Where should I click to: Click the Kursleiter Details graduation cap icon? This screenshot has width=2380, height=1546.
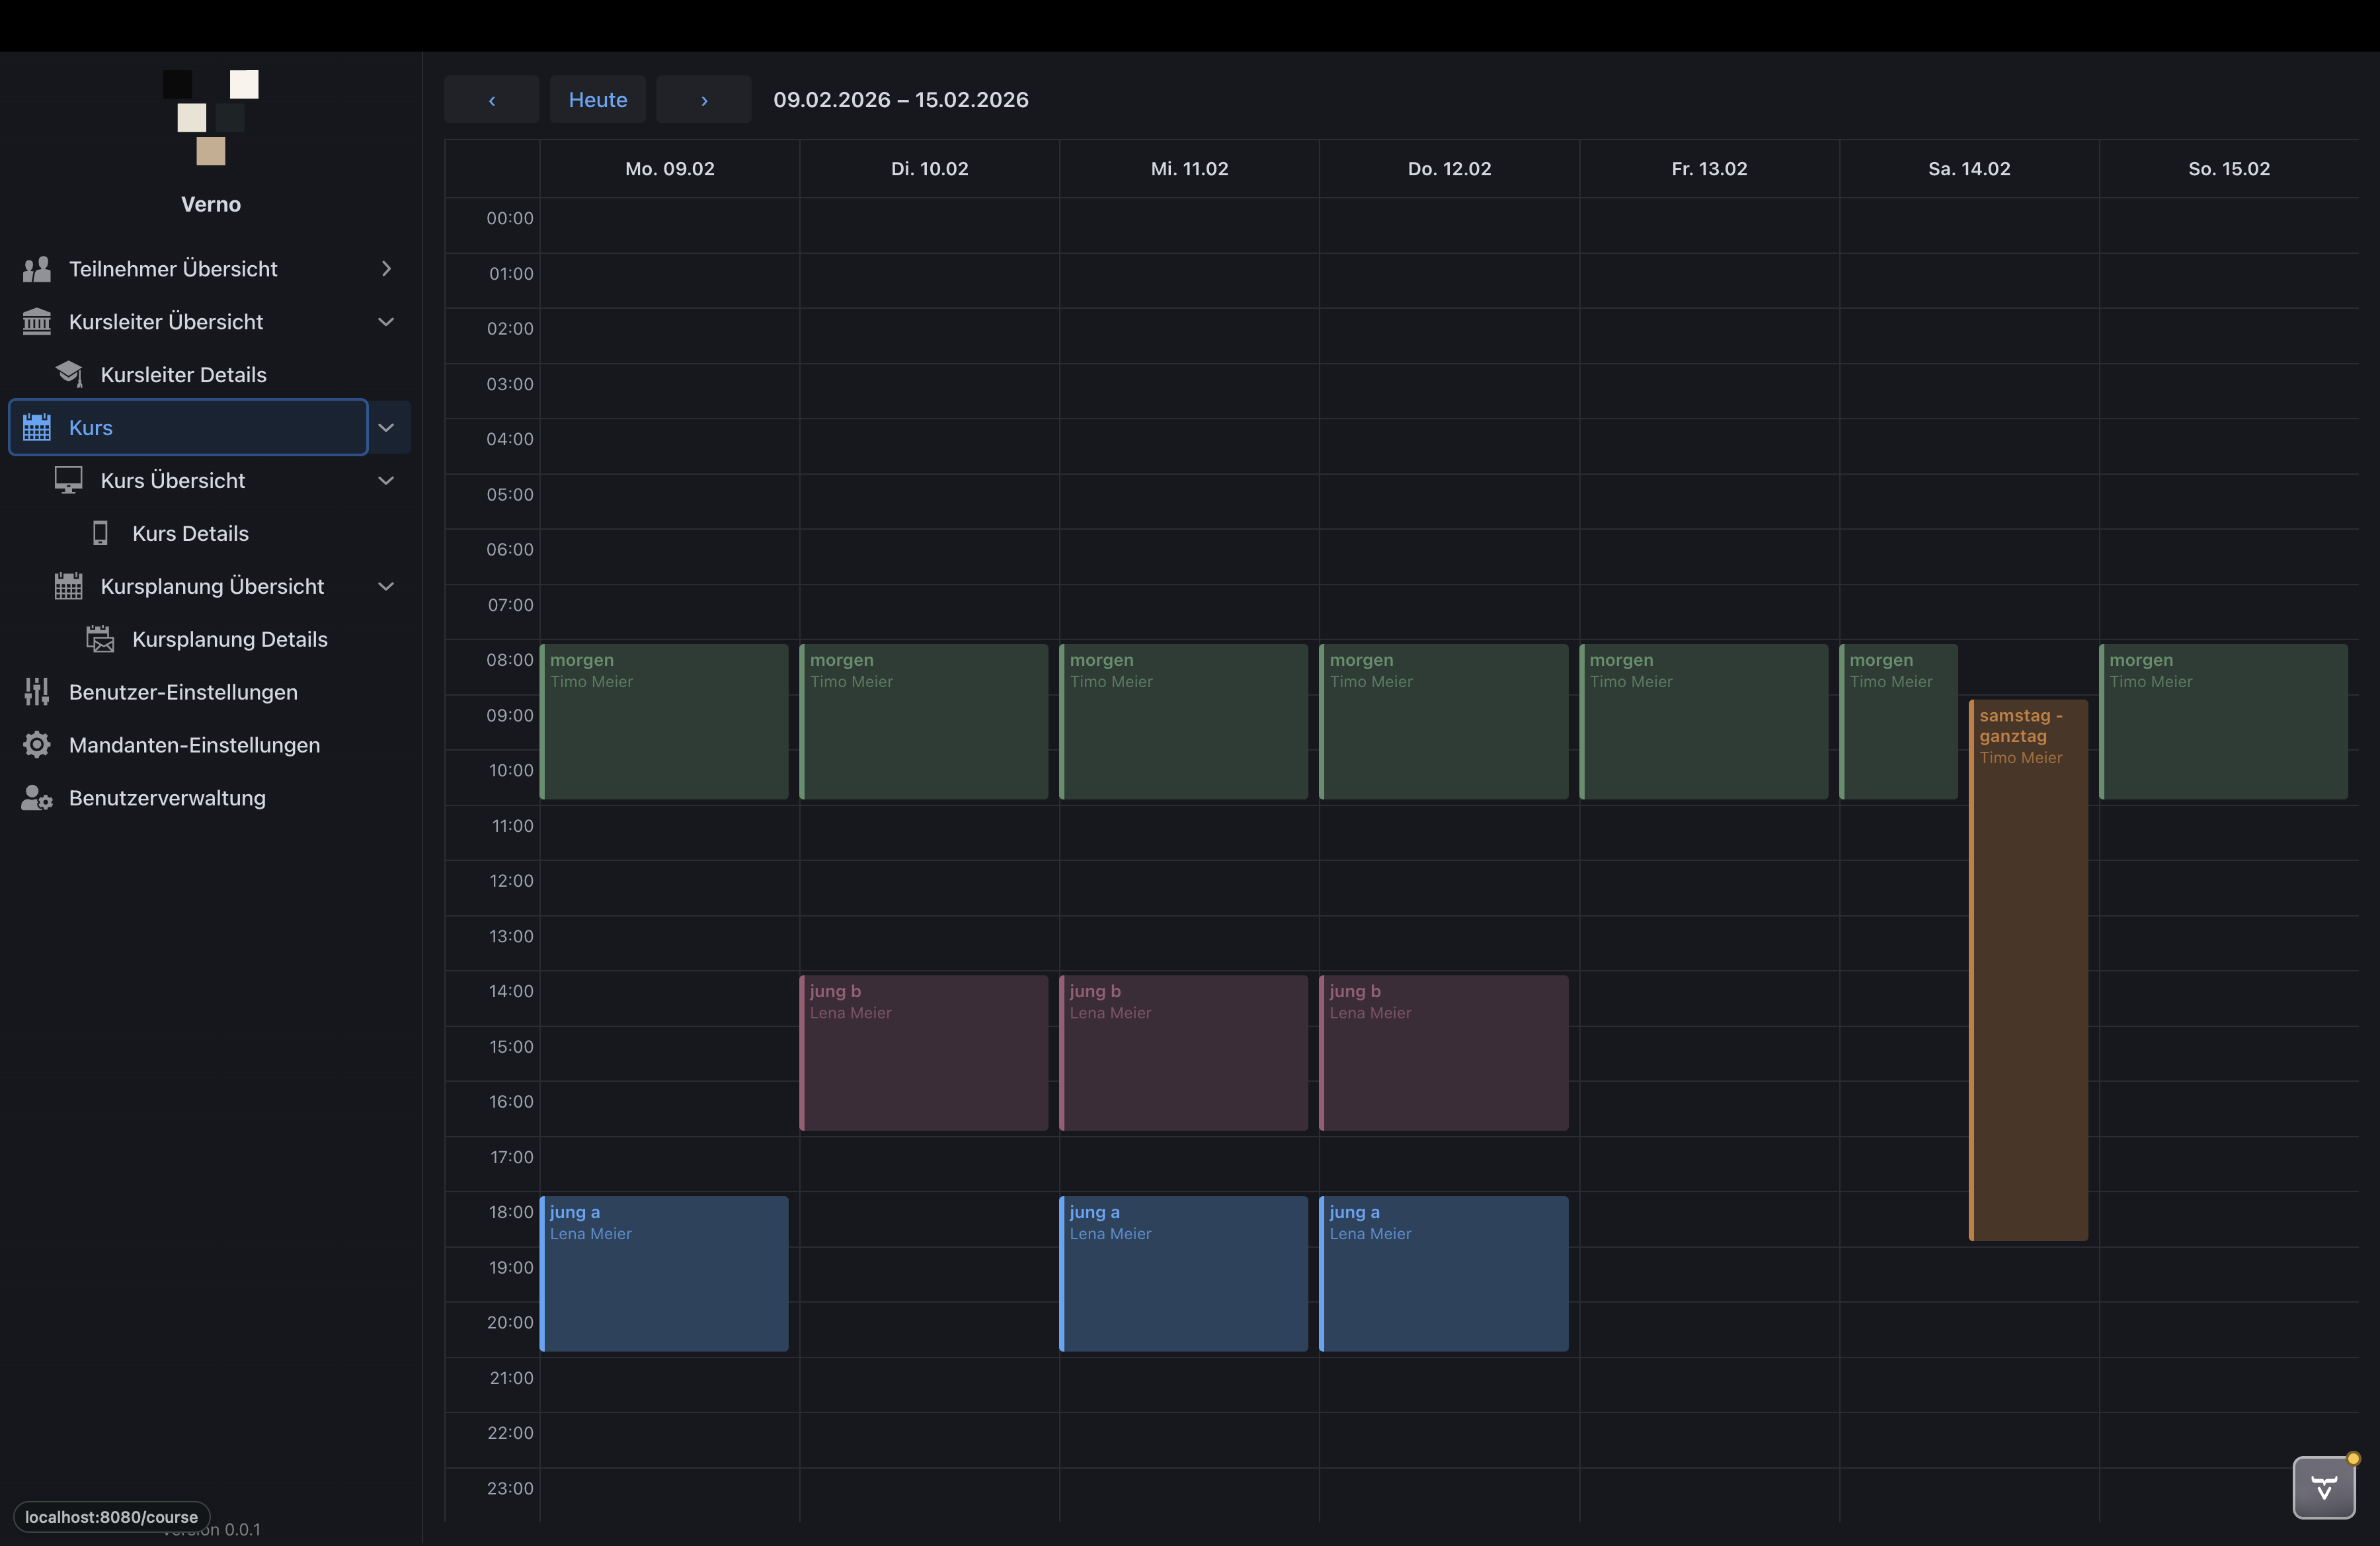(x=69, y=375)
